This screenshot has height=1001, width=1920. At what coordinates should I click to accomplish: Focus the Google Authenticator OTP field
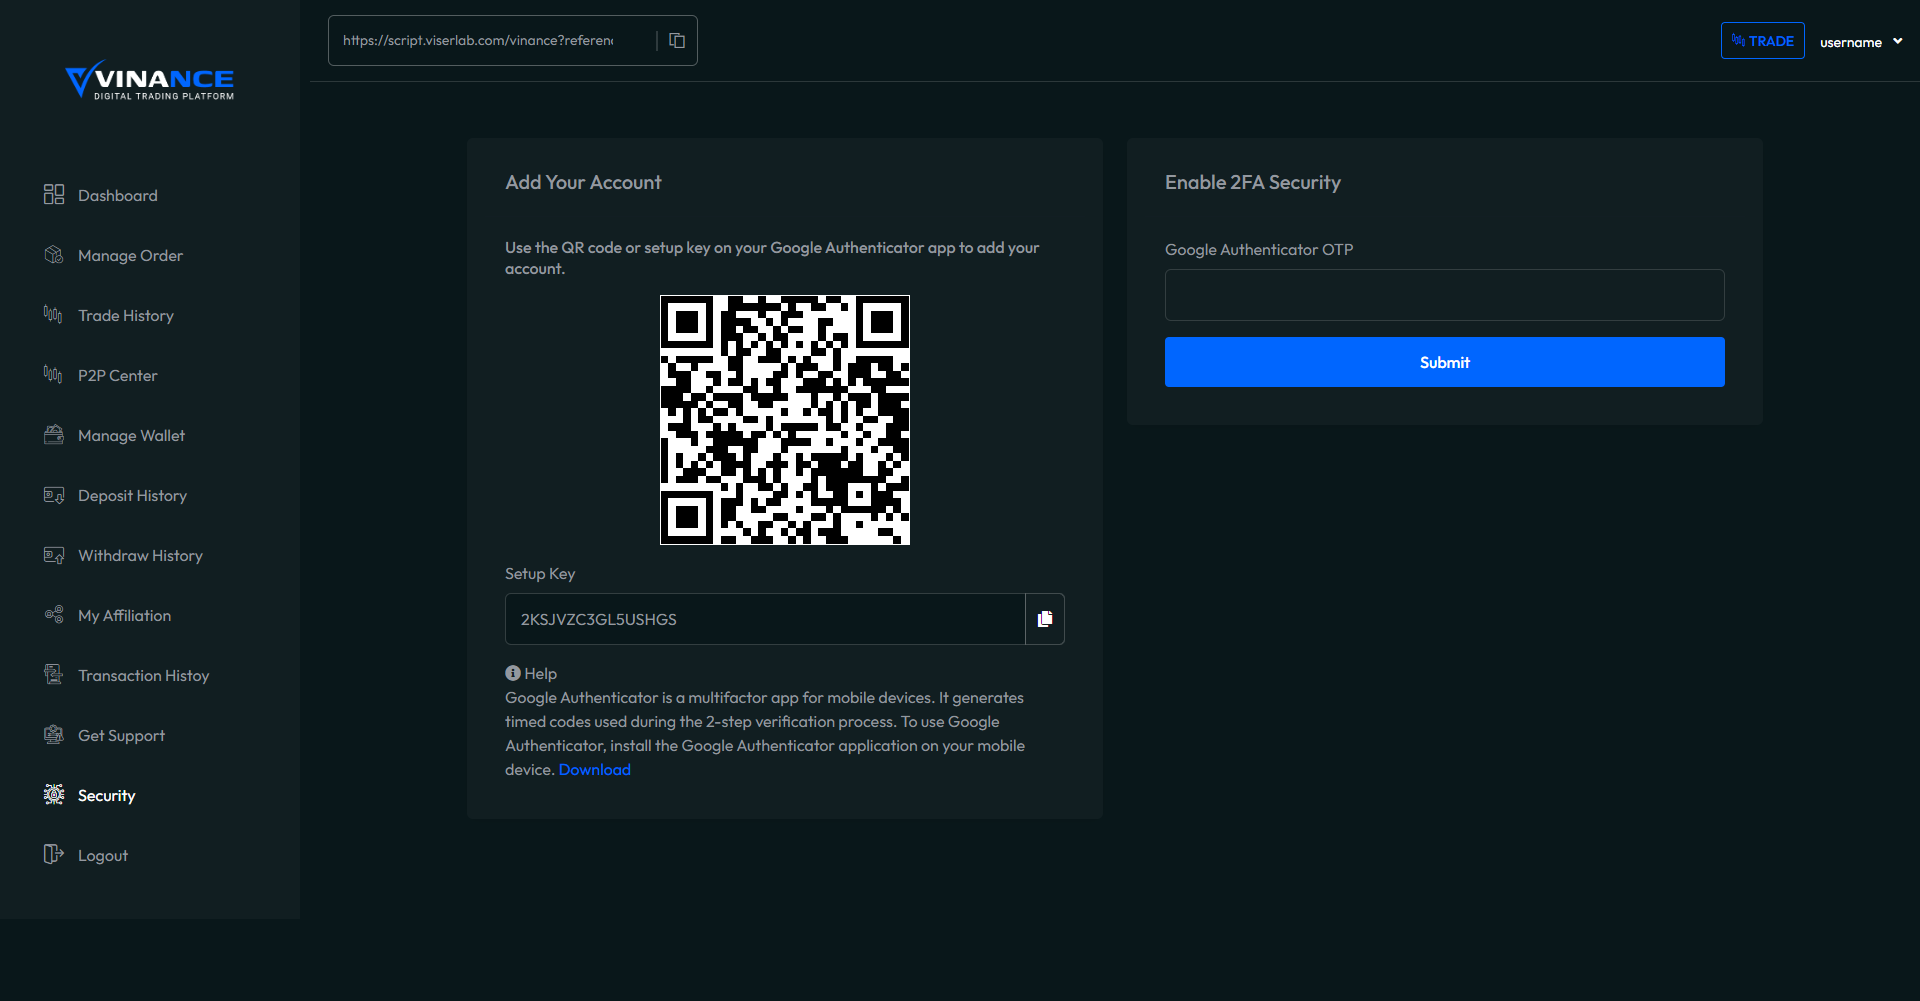click(1444, 295)
